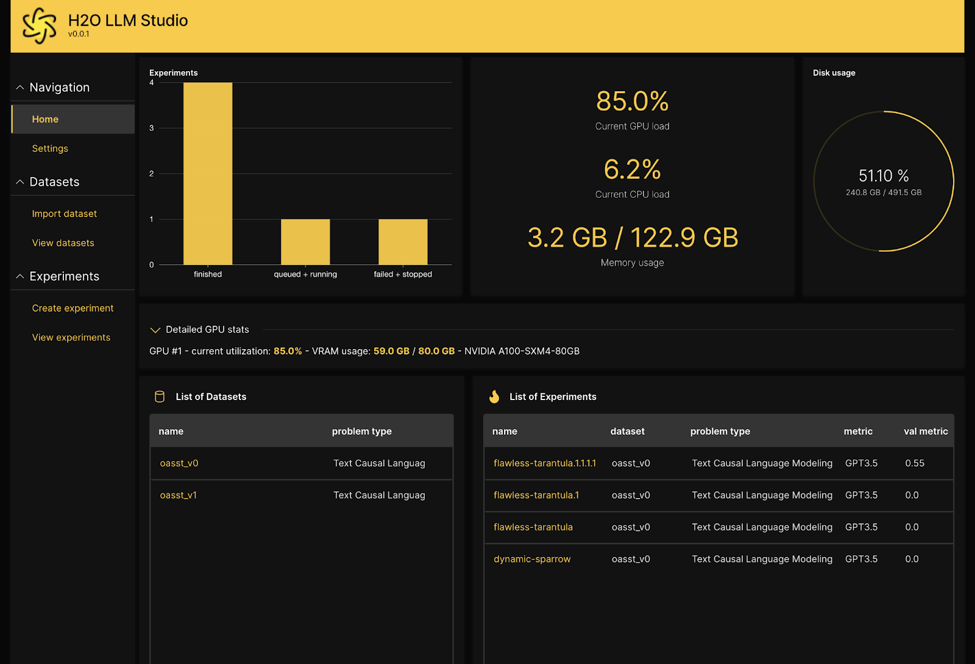Image resolution: width=975 pixels, height=664 pixels.
Task: Click the H2O LLM Studio logo icon
Action: point(39,25)
